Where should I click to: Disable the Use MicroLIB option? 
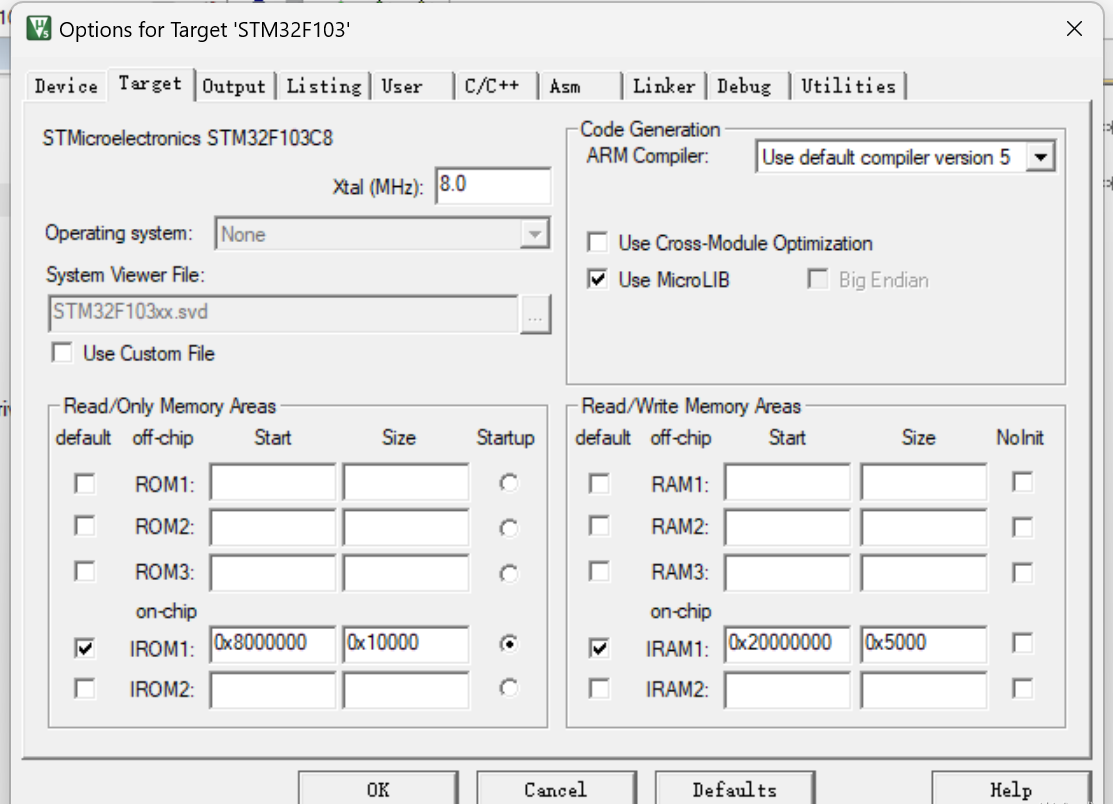click(x=597, y=279)
